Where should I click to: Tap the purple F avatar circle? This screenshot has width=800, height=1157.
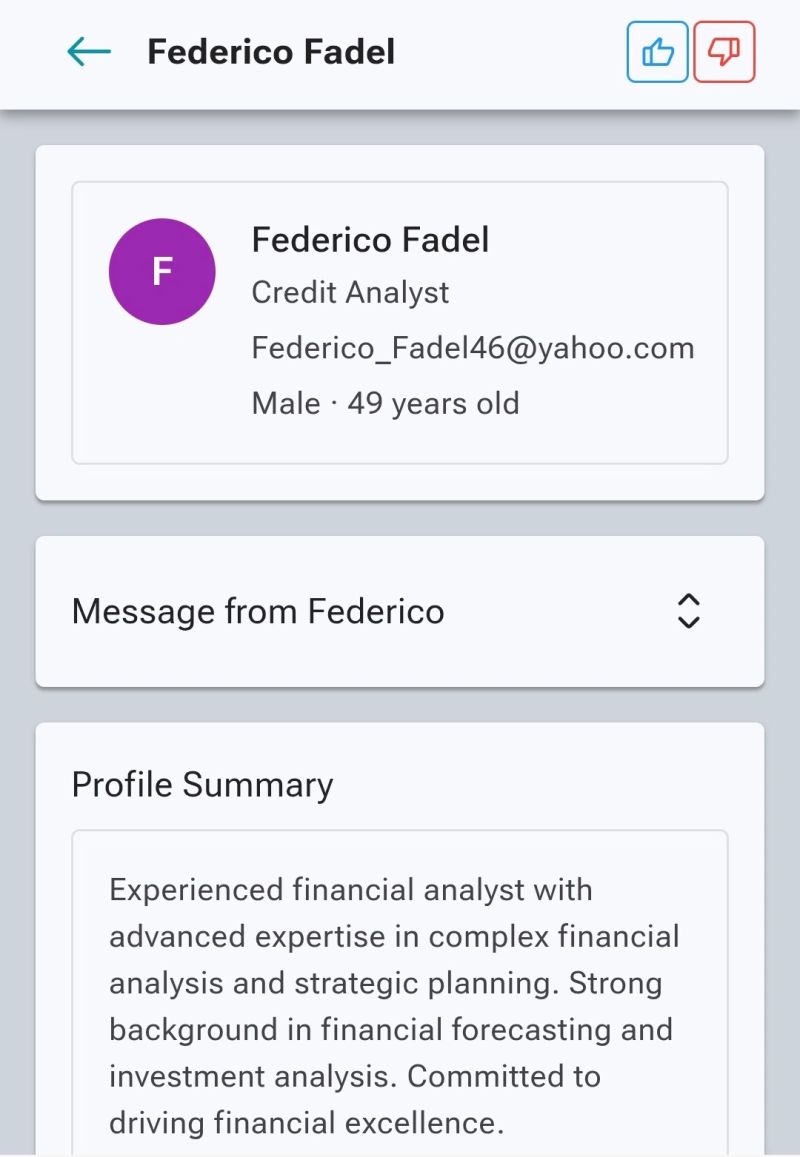click(162, 272)
